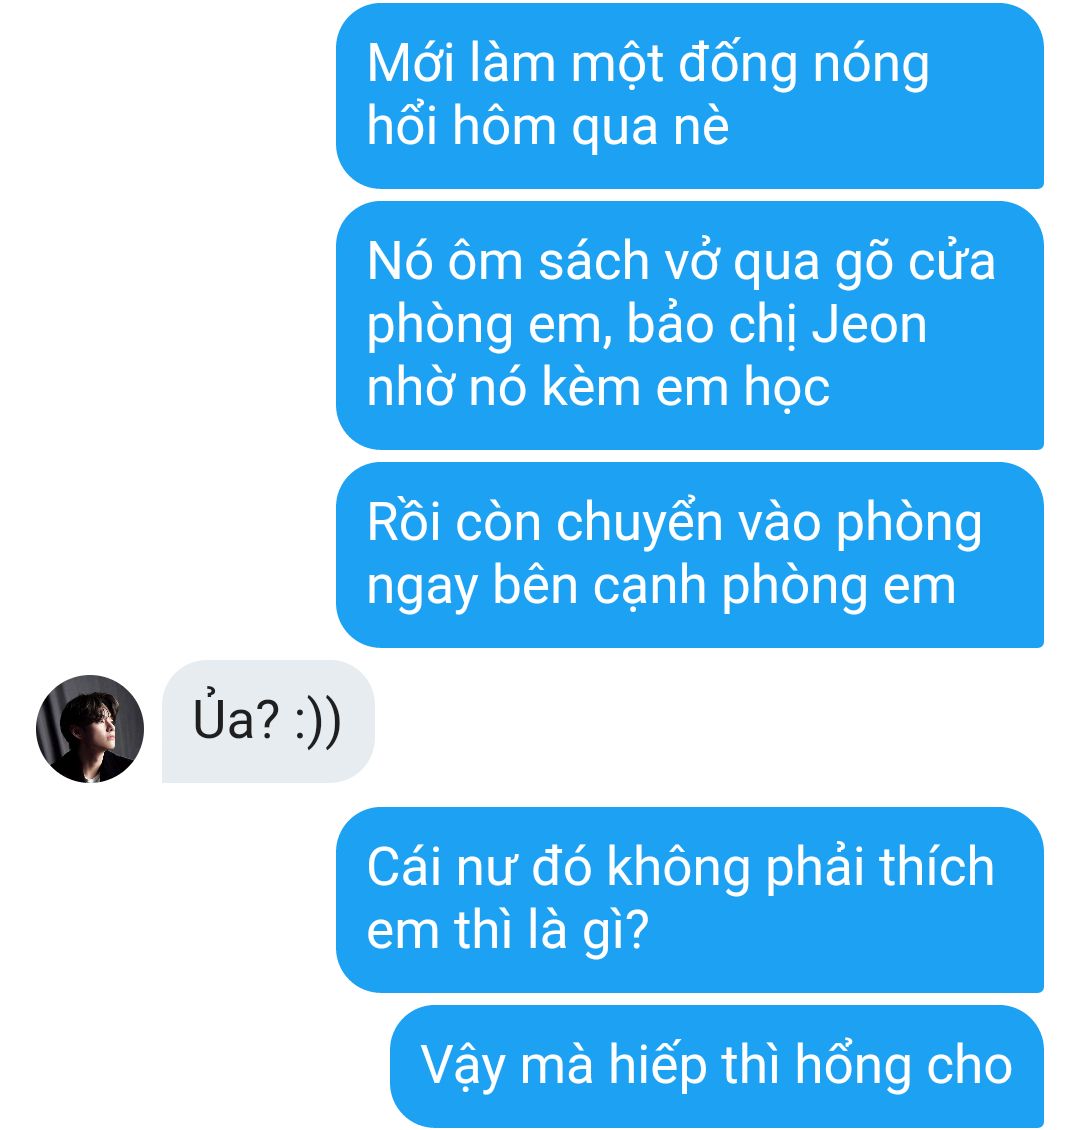
Task: Click the text 'em thì là gì?'
Action: coord(508,930)
